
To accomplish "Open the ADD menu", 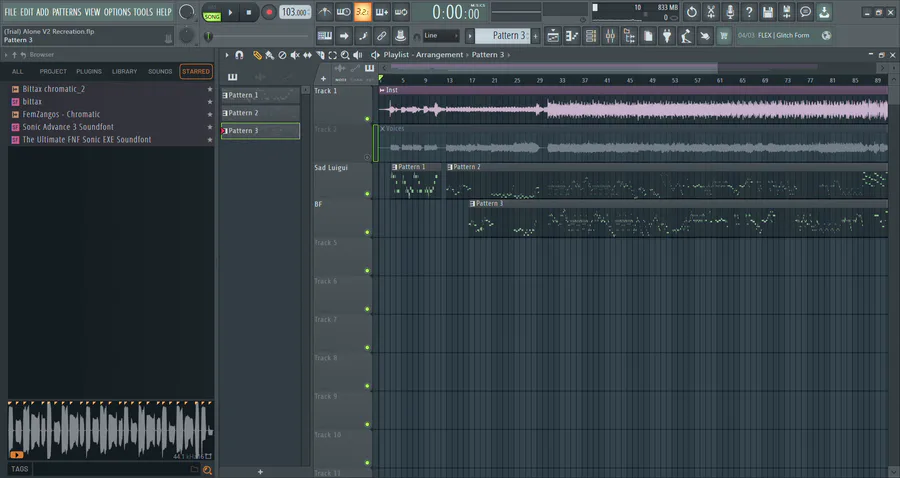I will click(42, 12).
